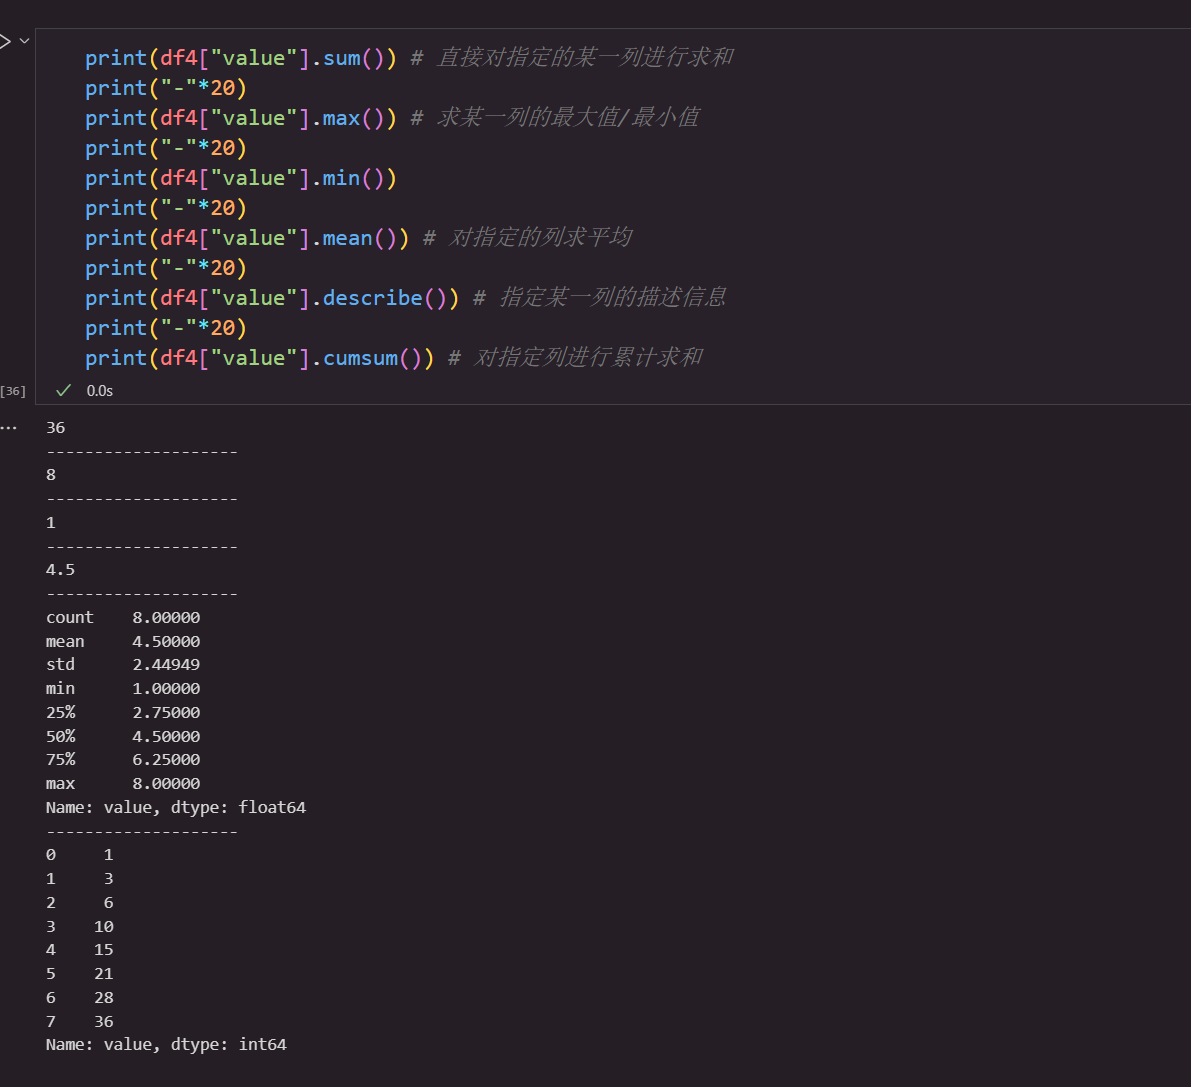Click the max 8.00000 output row
The image size is (1191, 1087).
123,784
